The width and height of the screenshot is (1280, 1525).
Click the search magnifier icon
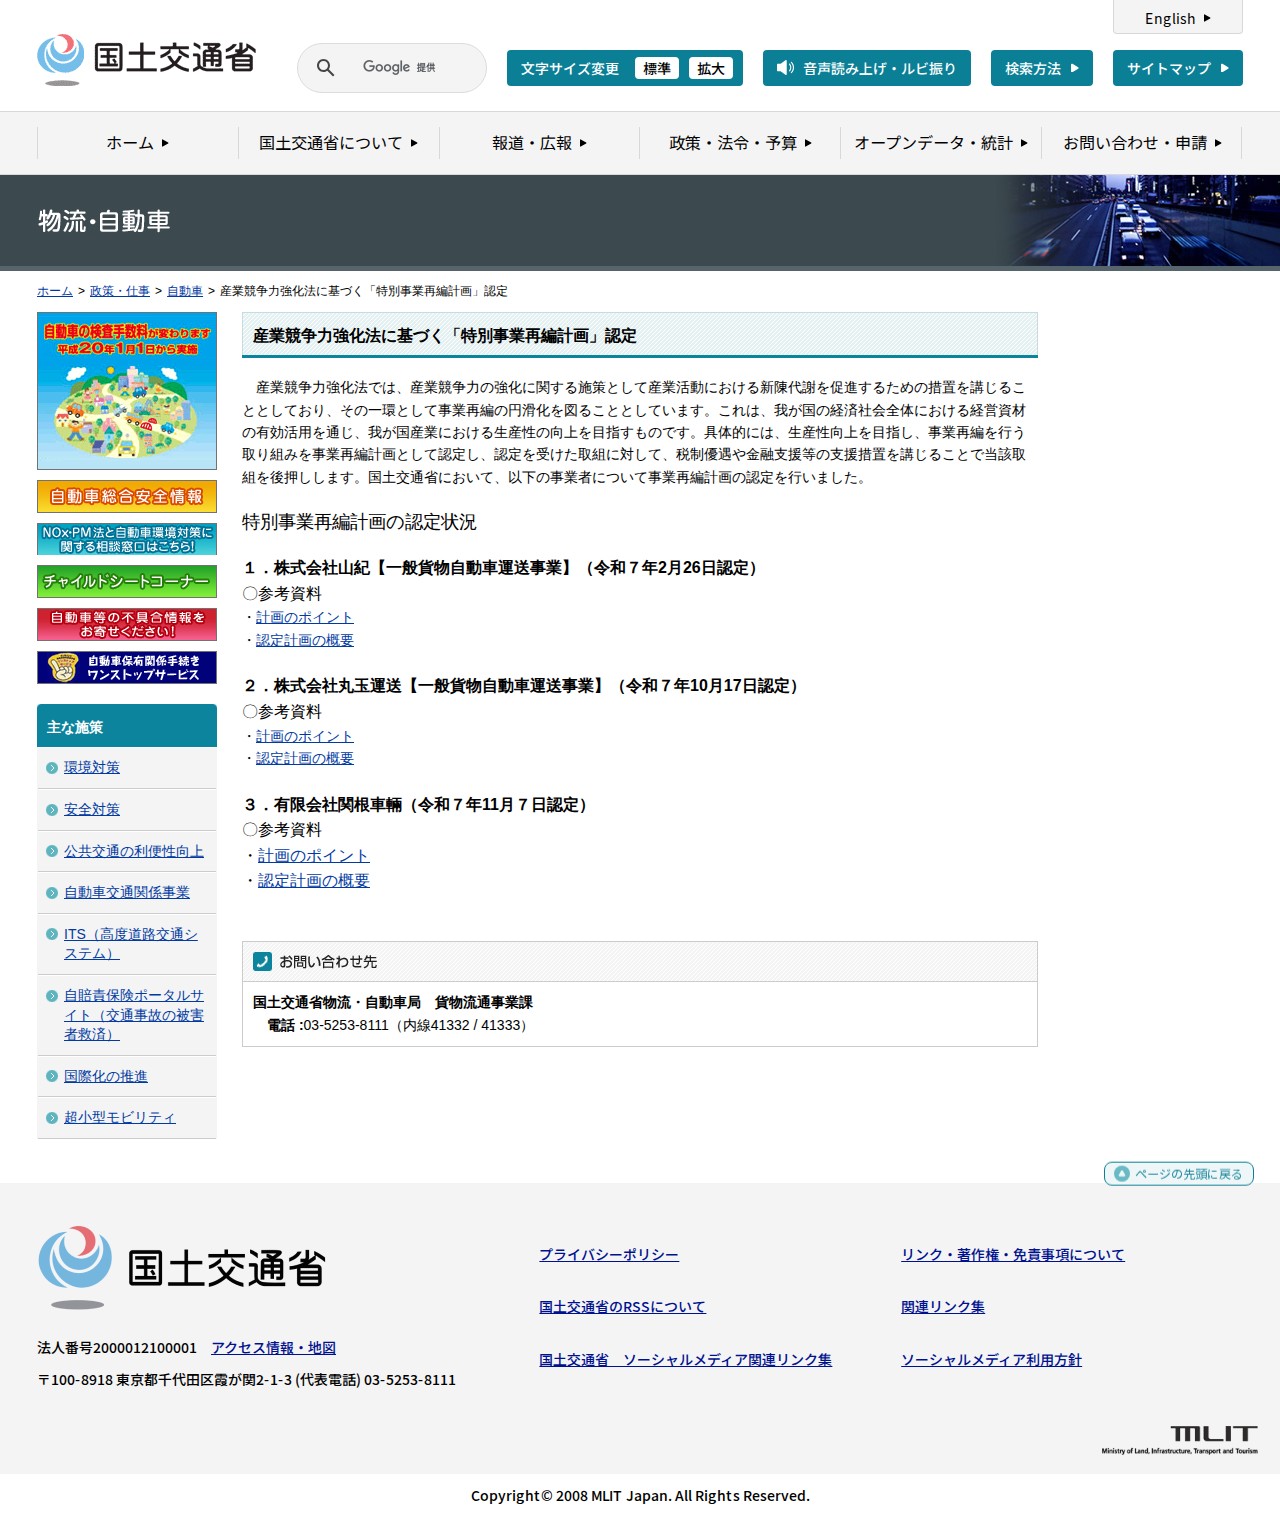325,68
